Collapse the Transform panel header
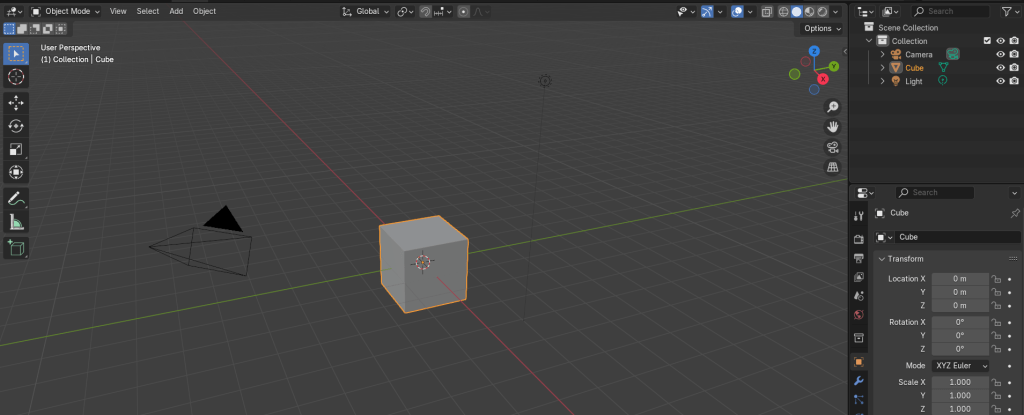The image size is (1024, 415). click(909, 259)
